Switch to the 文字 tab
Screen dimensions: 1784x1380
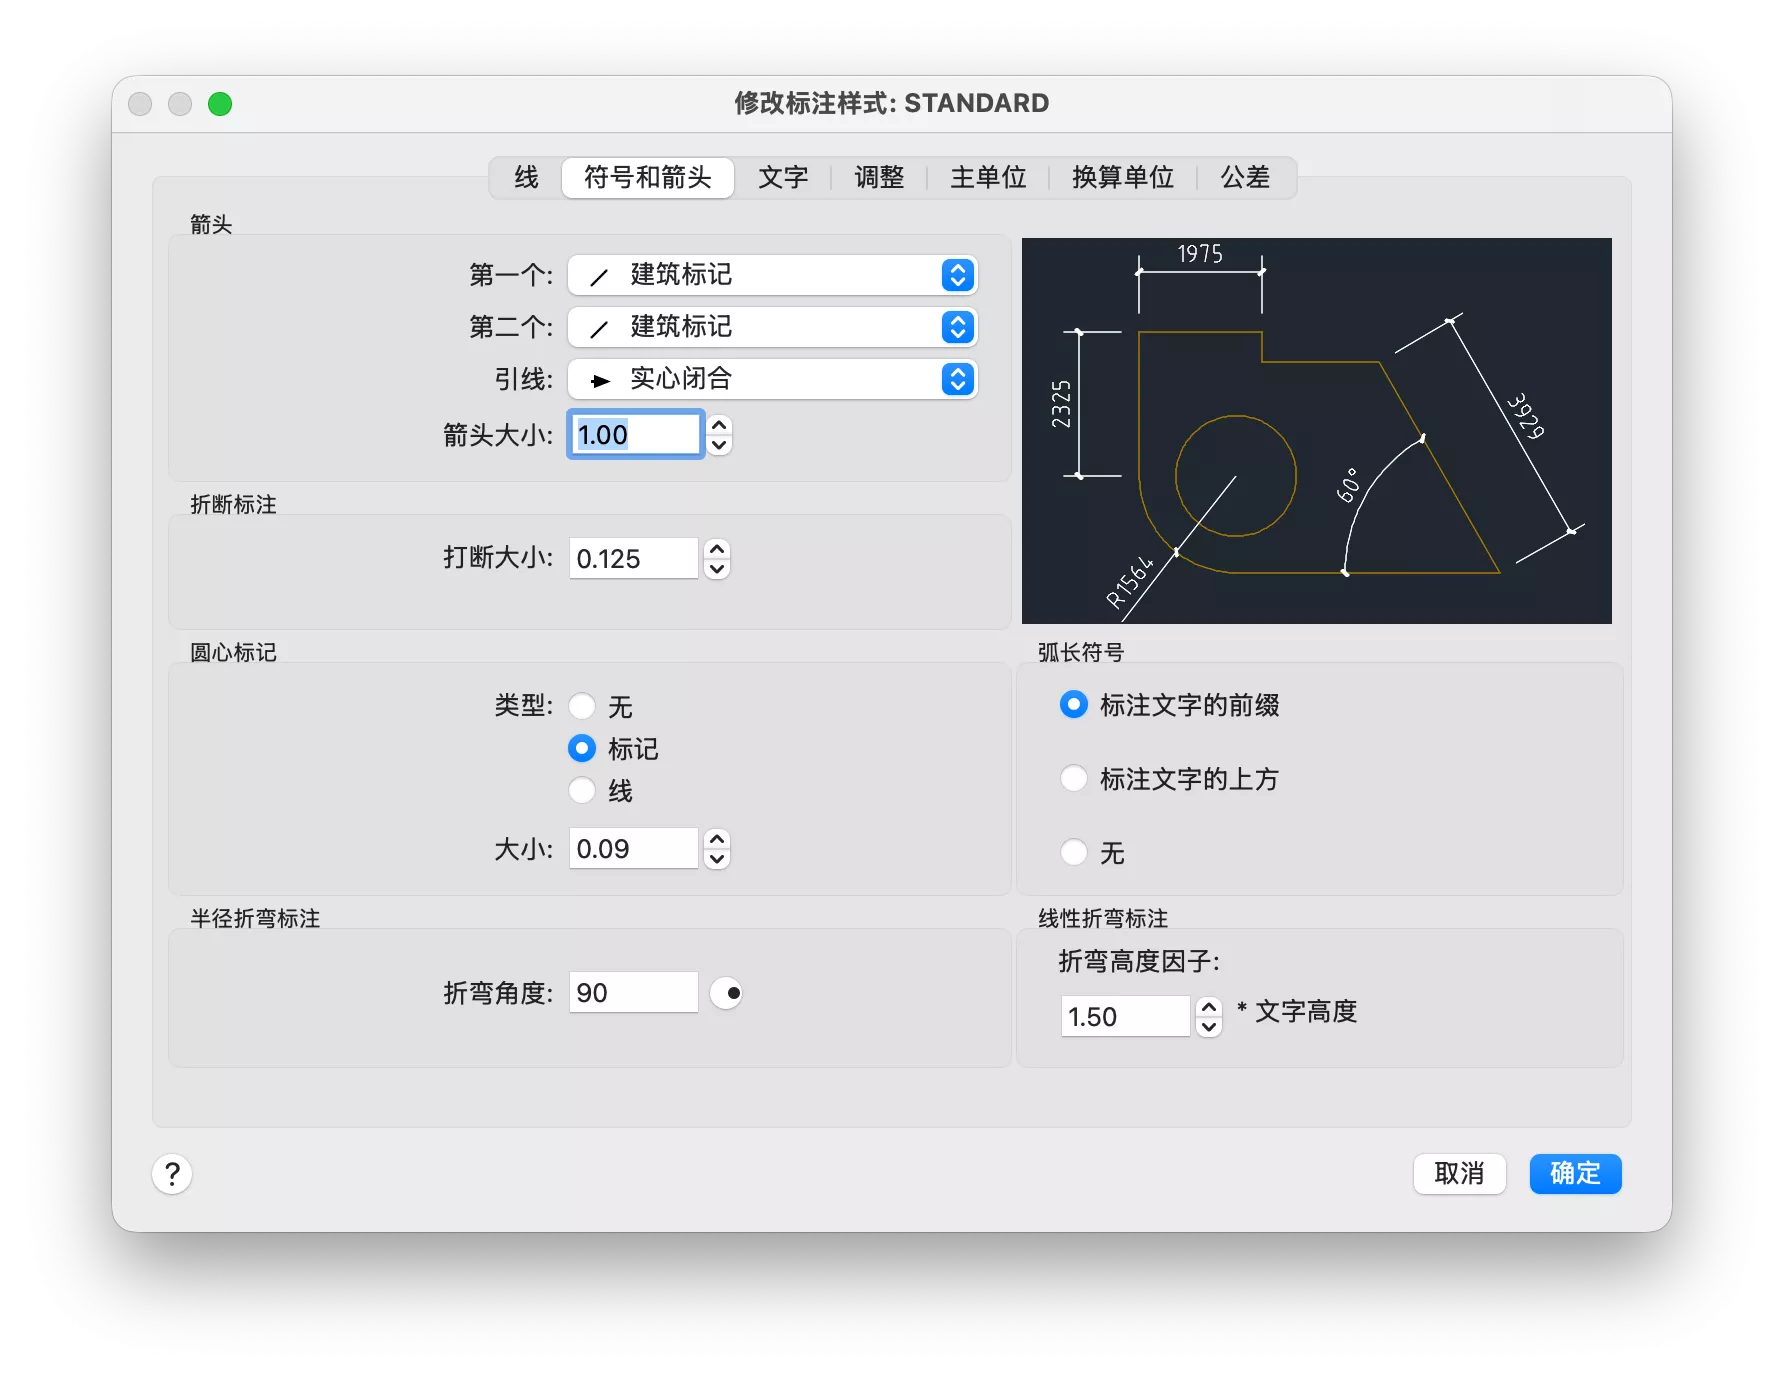click(x=782, y=178)
